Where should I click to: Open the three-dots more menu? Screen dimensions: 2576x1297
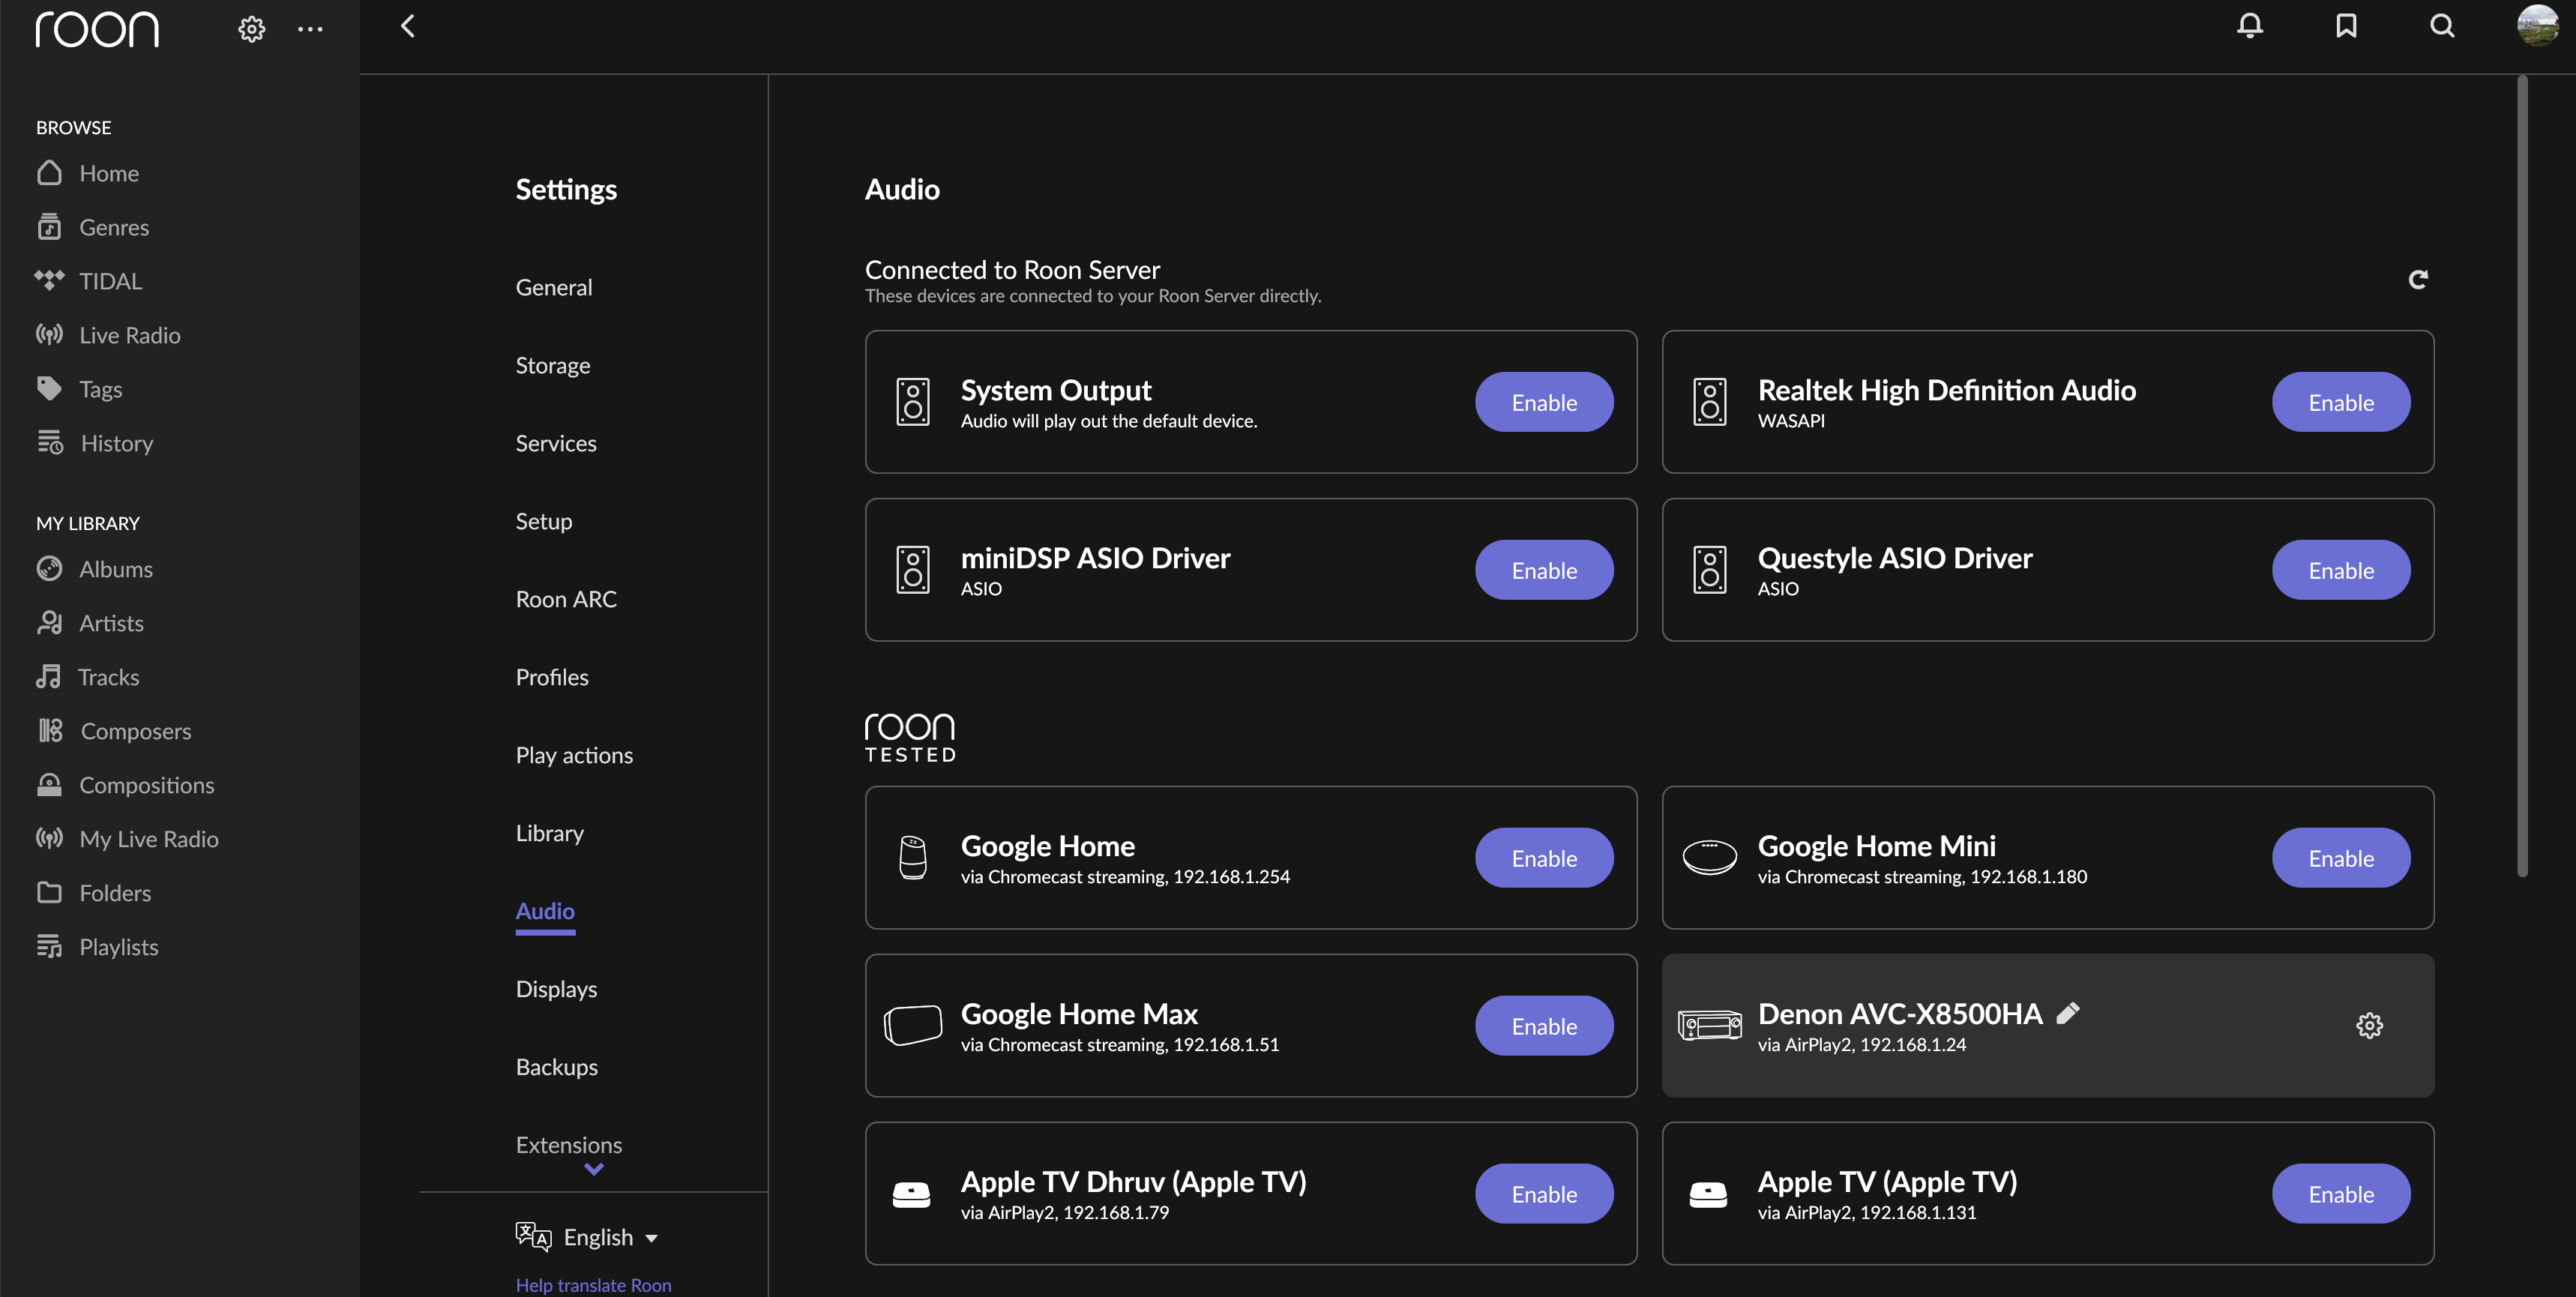pyautogui.click(x=310, y=29)
